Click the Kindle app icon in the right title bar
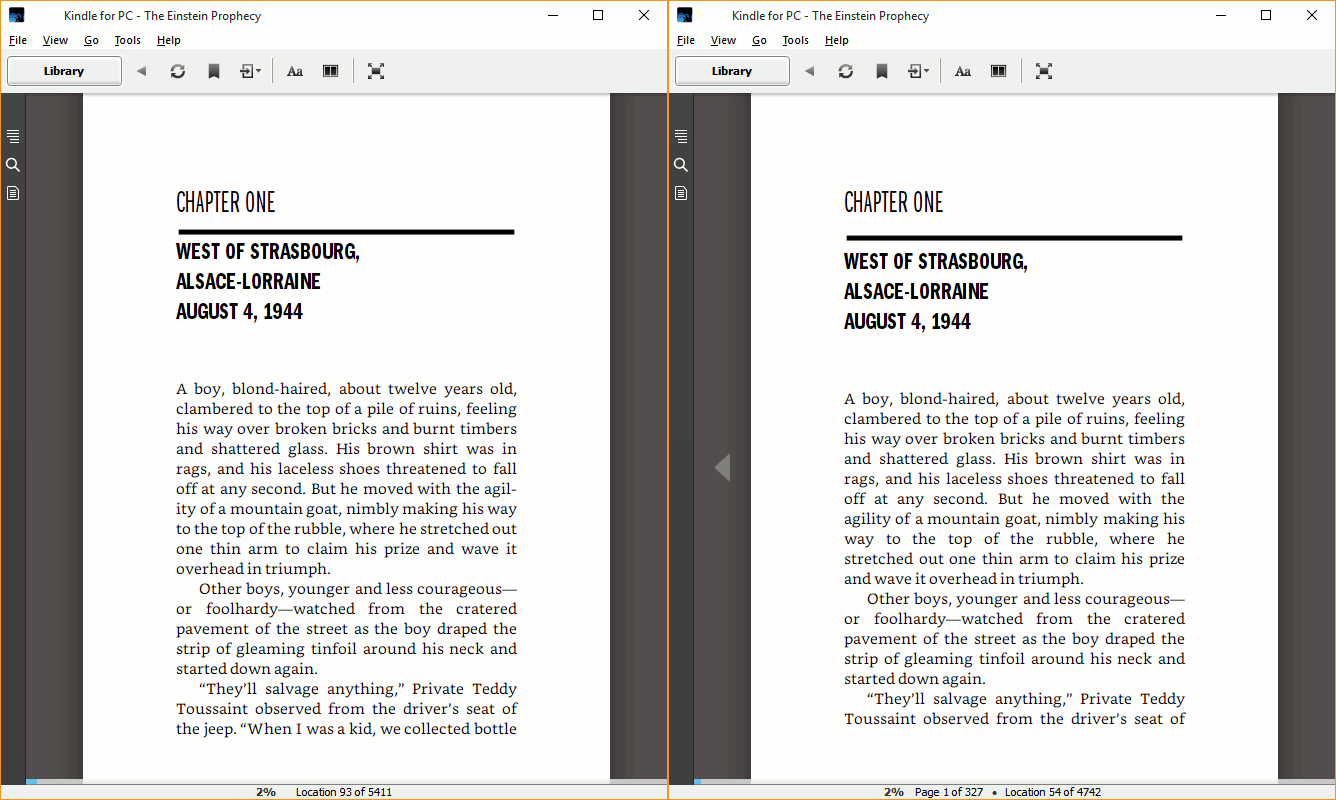The height and width of the screenshot is (800, 1336). coord(685,15)
